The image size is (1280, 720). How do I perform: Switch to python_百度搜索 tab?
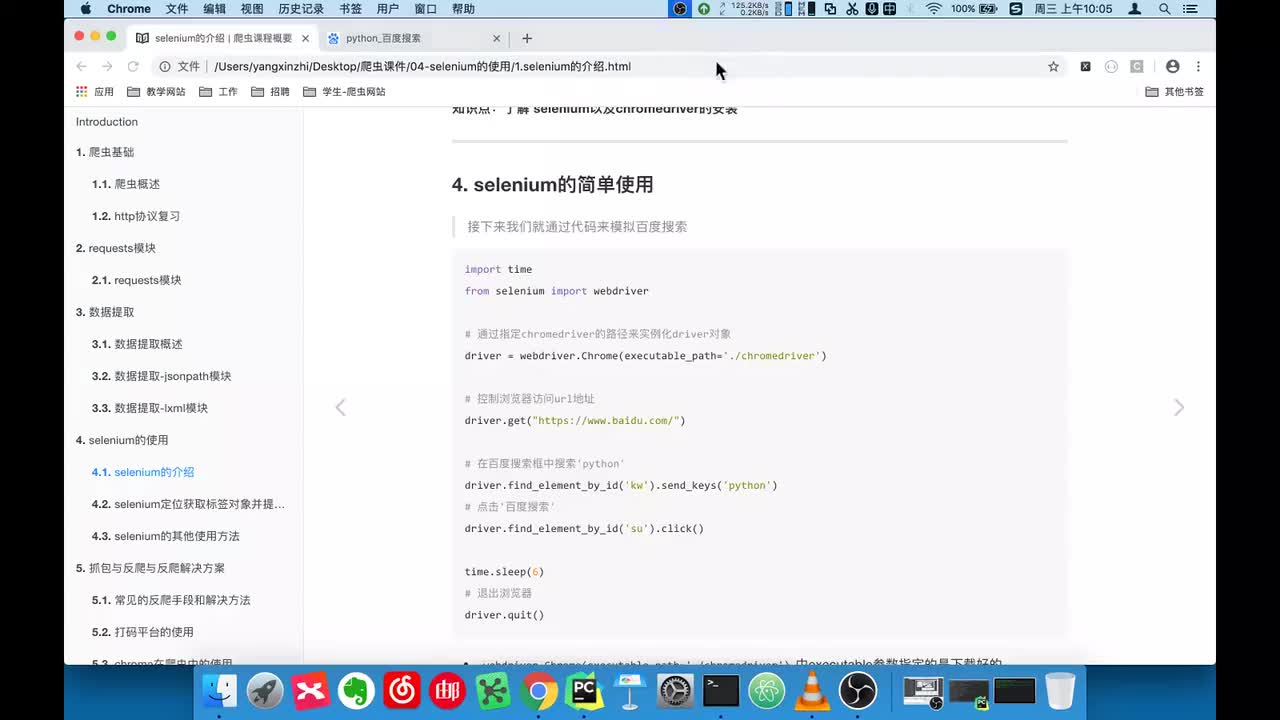[414, 38]
